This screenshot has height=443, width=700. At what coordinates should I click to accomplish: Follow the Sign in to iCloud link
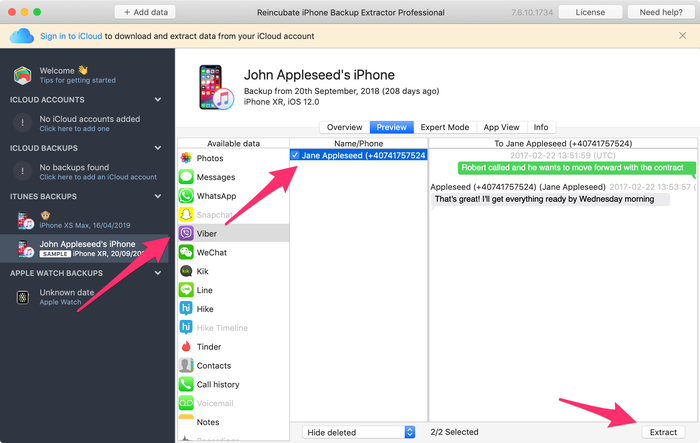pos(71,36)
